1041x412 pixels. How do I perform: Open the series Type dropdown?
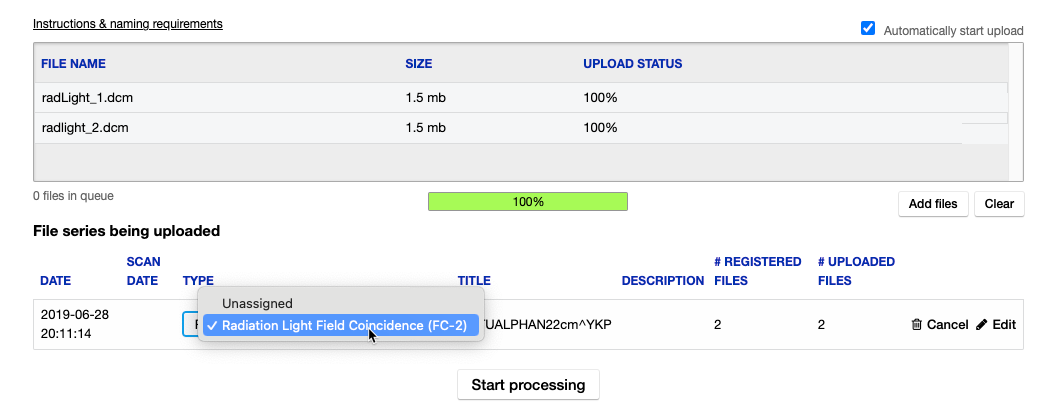(x=189, y=325)
